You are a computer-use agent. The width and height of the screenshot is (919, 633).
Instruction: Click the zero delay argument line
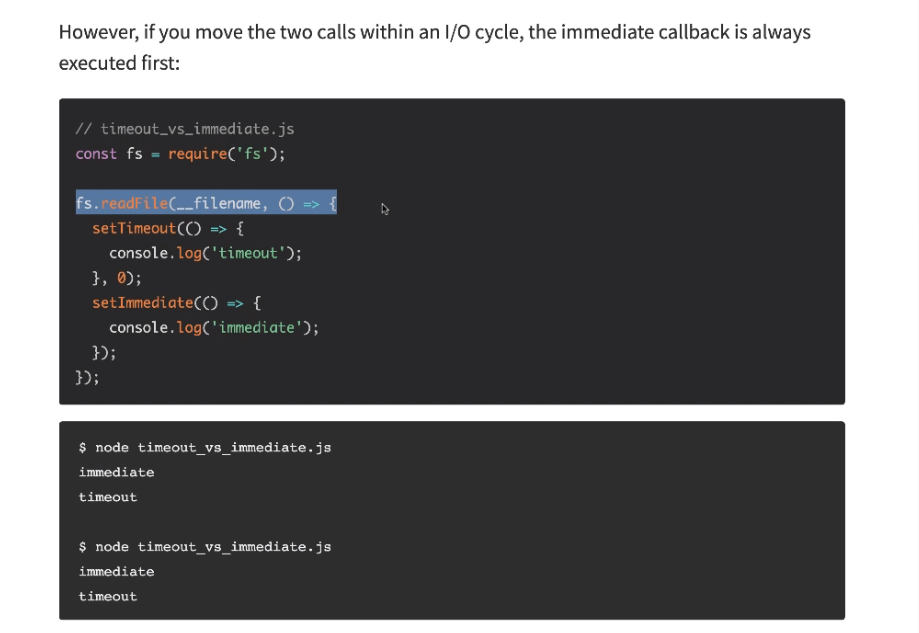[117, 278]
